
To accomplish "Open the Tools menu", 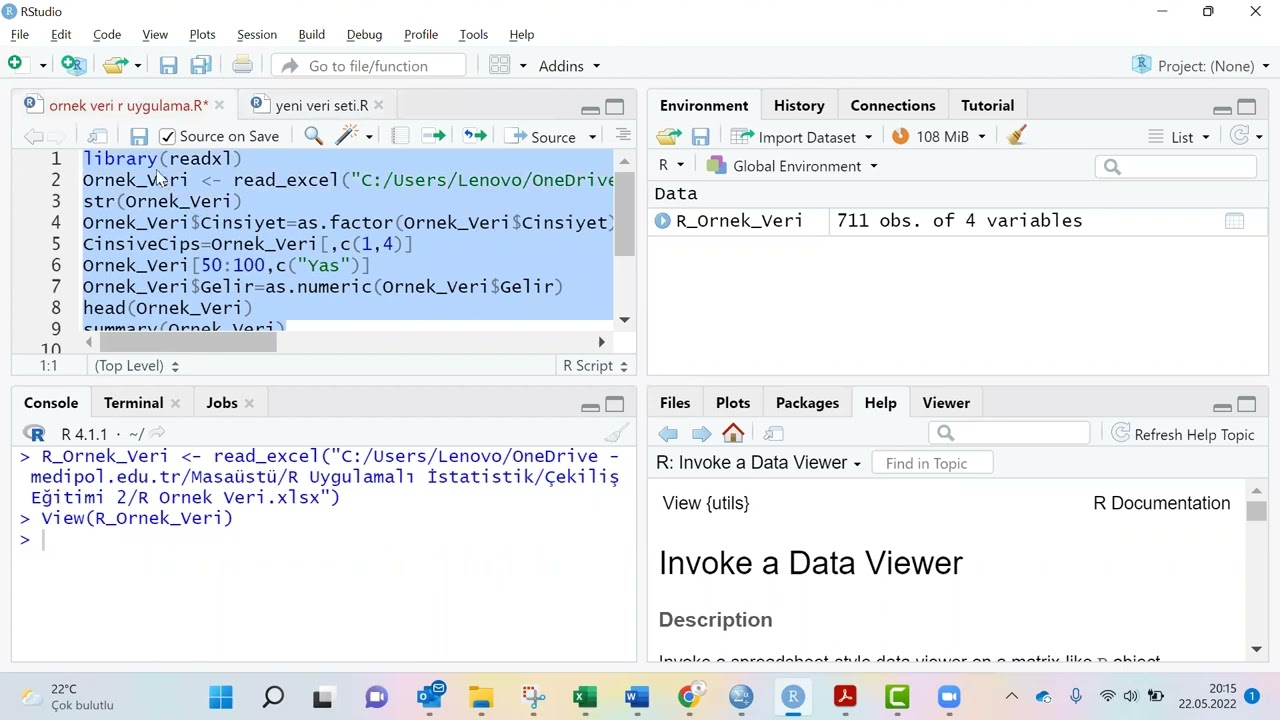I will [473, 34].
